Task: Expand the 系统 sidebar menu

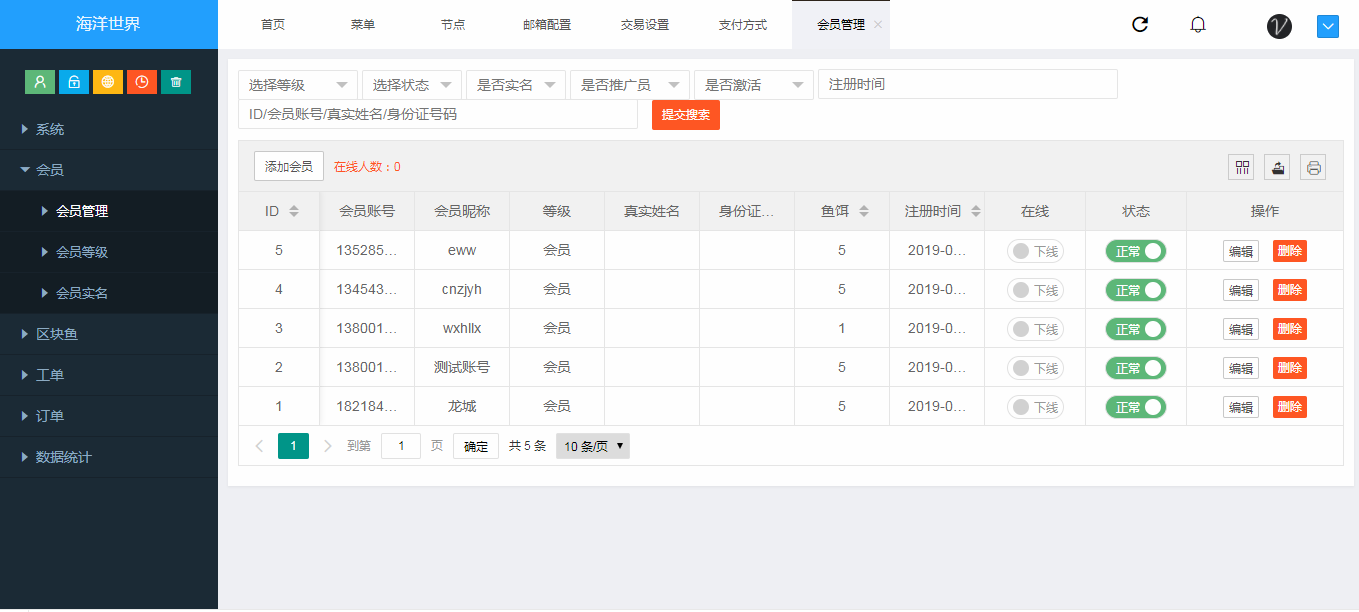Action: pyautogui.click(x=109, y=129)
